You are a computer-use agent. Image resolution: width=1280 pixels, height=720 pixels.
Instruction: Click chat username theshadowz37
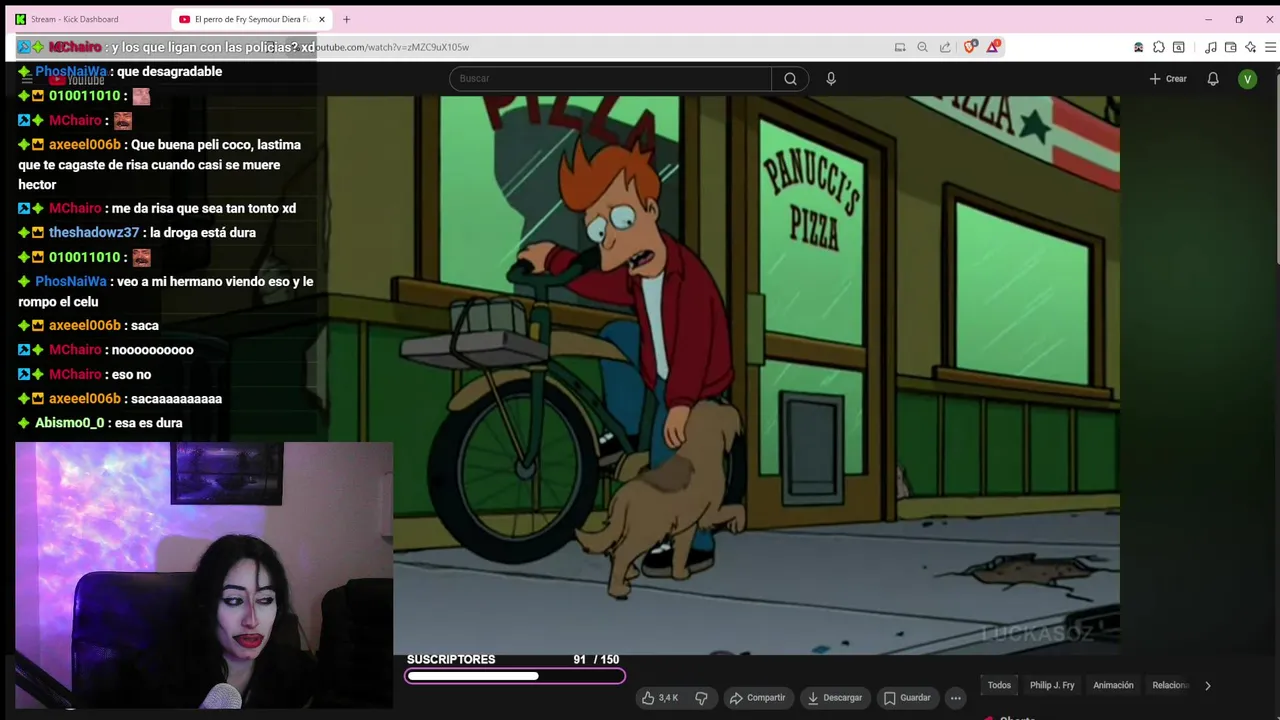[x=94, y=232]
